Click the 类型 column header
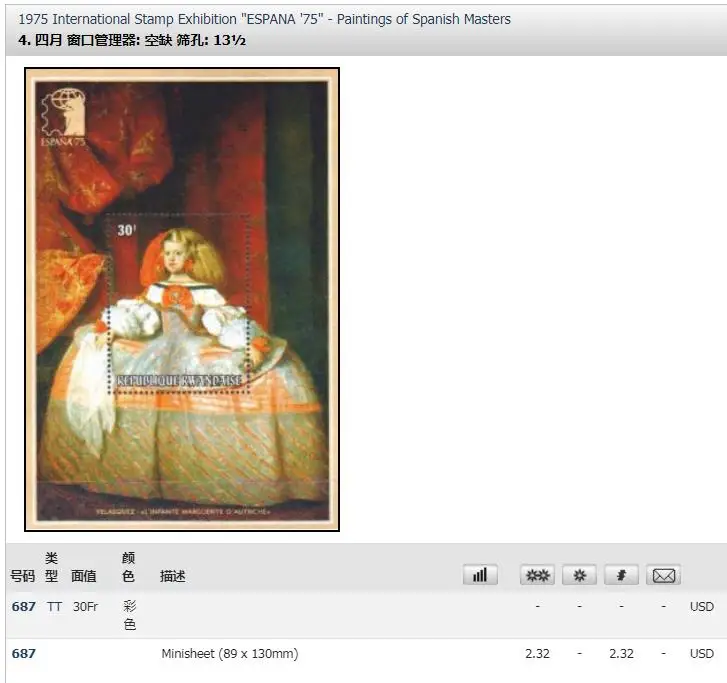The height and width of the screenshot is (683, 727). point(51,567)
